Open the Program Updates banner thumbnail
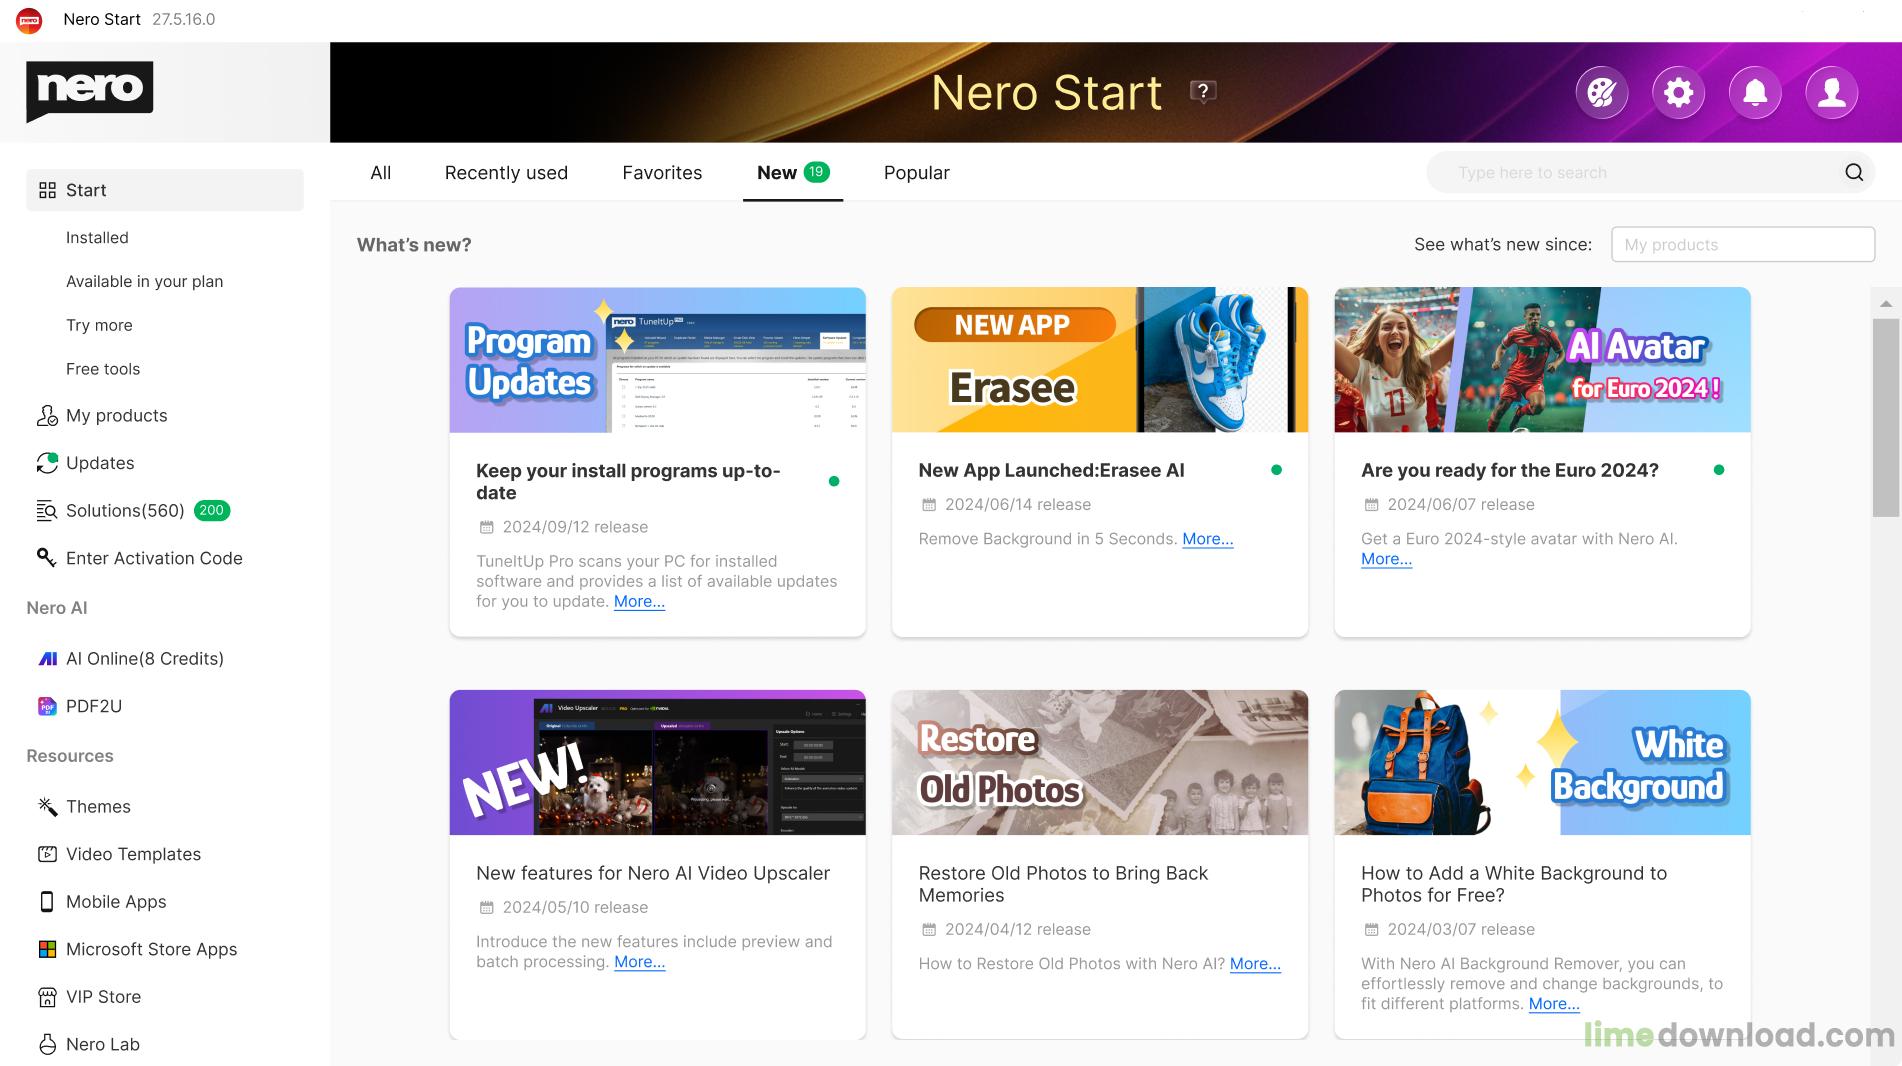 tap(657, 360)
